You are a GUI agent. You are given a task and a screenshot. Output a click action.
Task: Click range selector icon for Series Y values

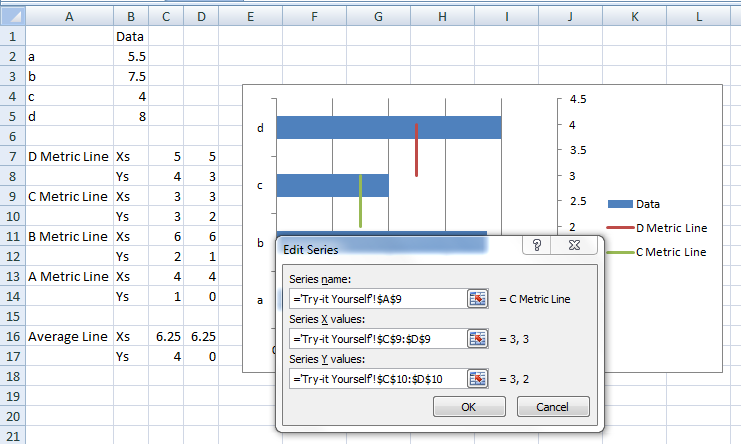click(477, 379)
